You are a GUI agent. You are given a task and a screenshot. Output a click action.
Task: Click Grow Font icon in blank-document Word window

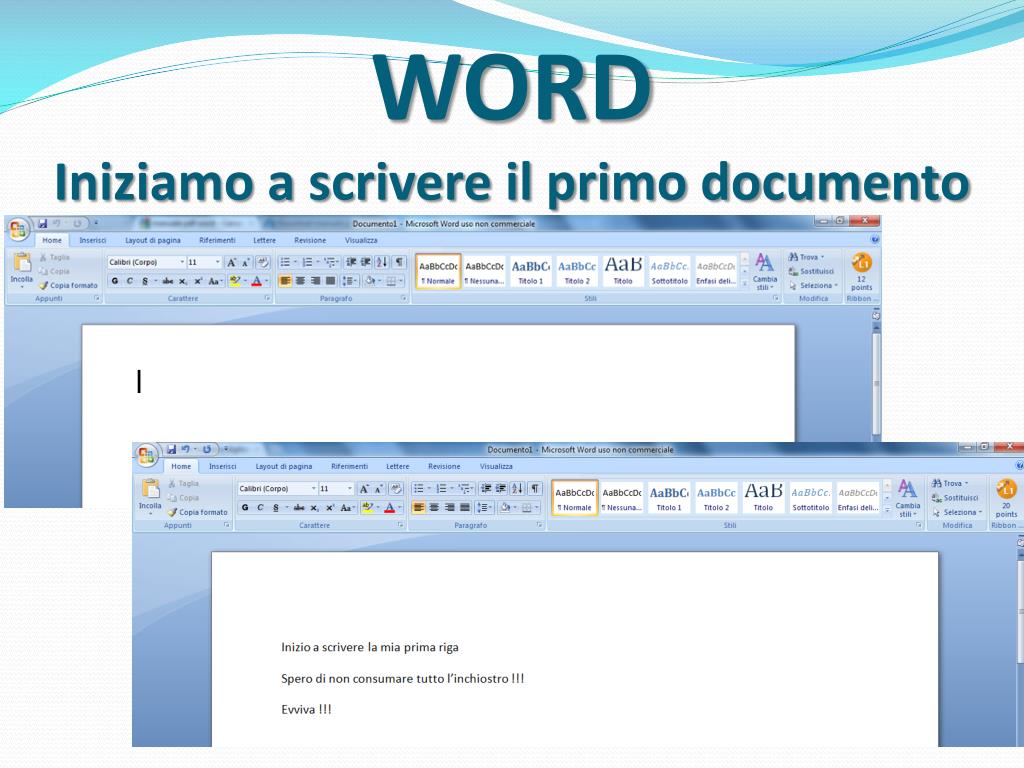coord(231,263)
